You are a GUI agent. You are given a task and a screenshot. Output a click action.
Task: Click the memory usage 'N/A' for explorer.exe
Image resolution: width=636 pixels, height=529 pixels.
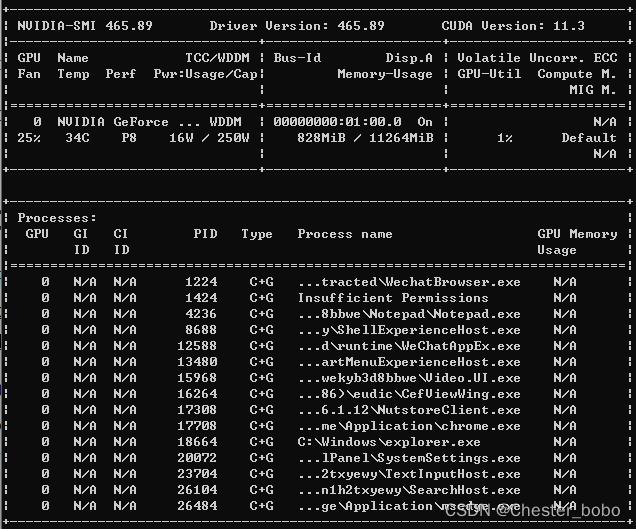coord(565,442)
